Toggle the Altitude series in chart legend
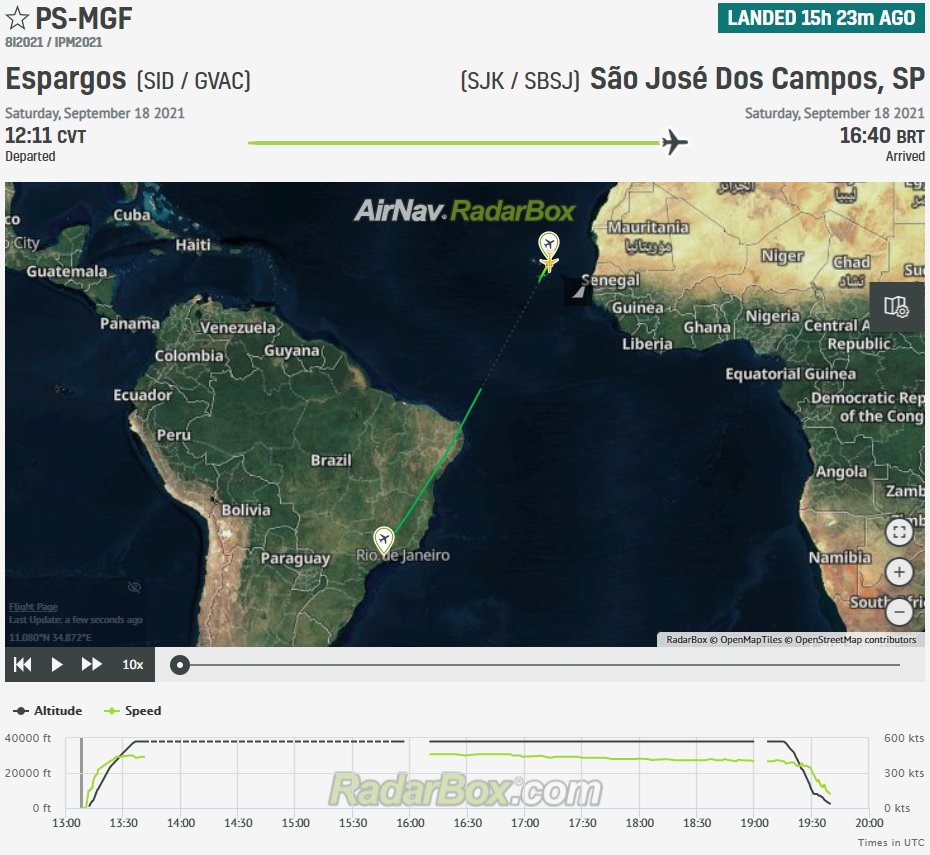Screen dimensions: 930x855 coord(47,711)
